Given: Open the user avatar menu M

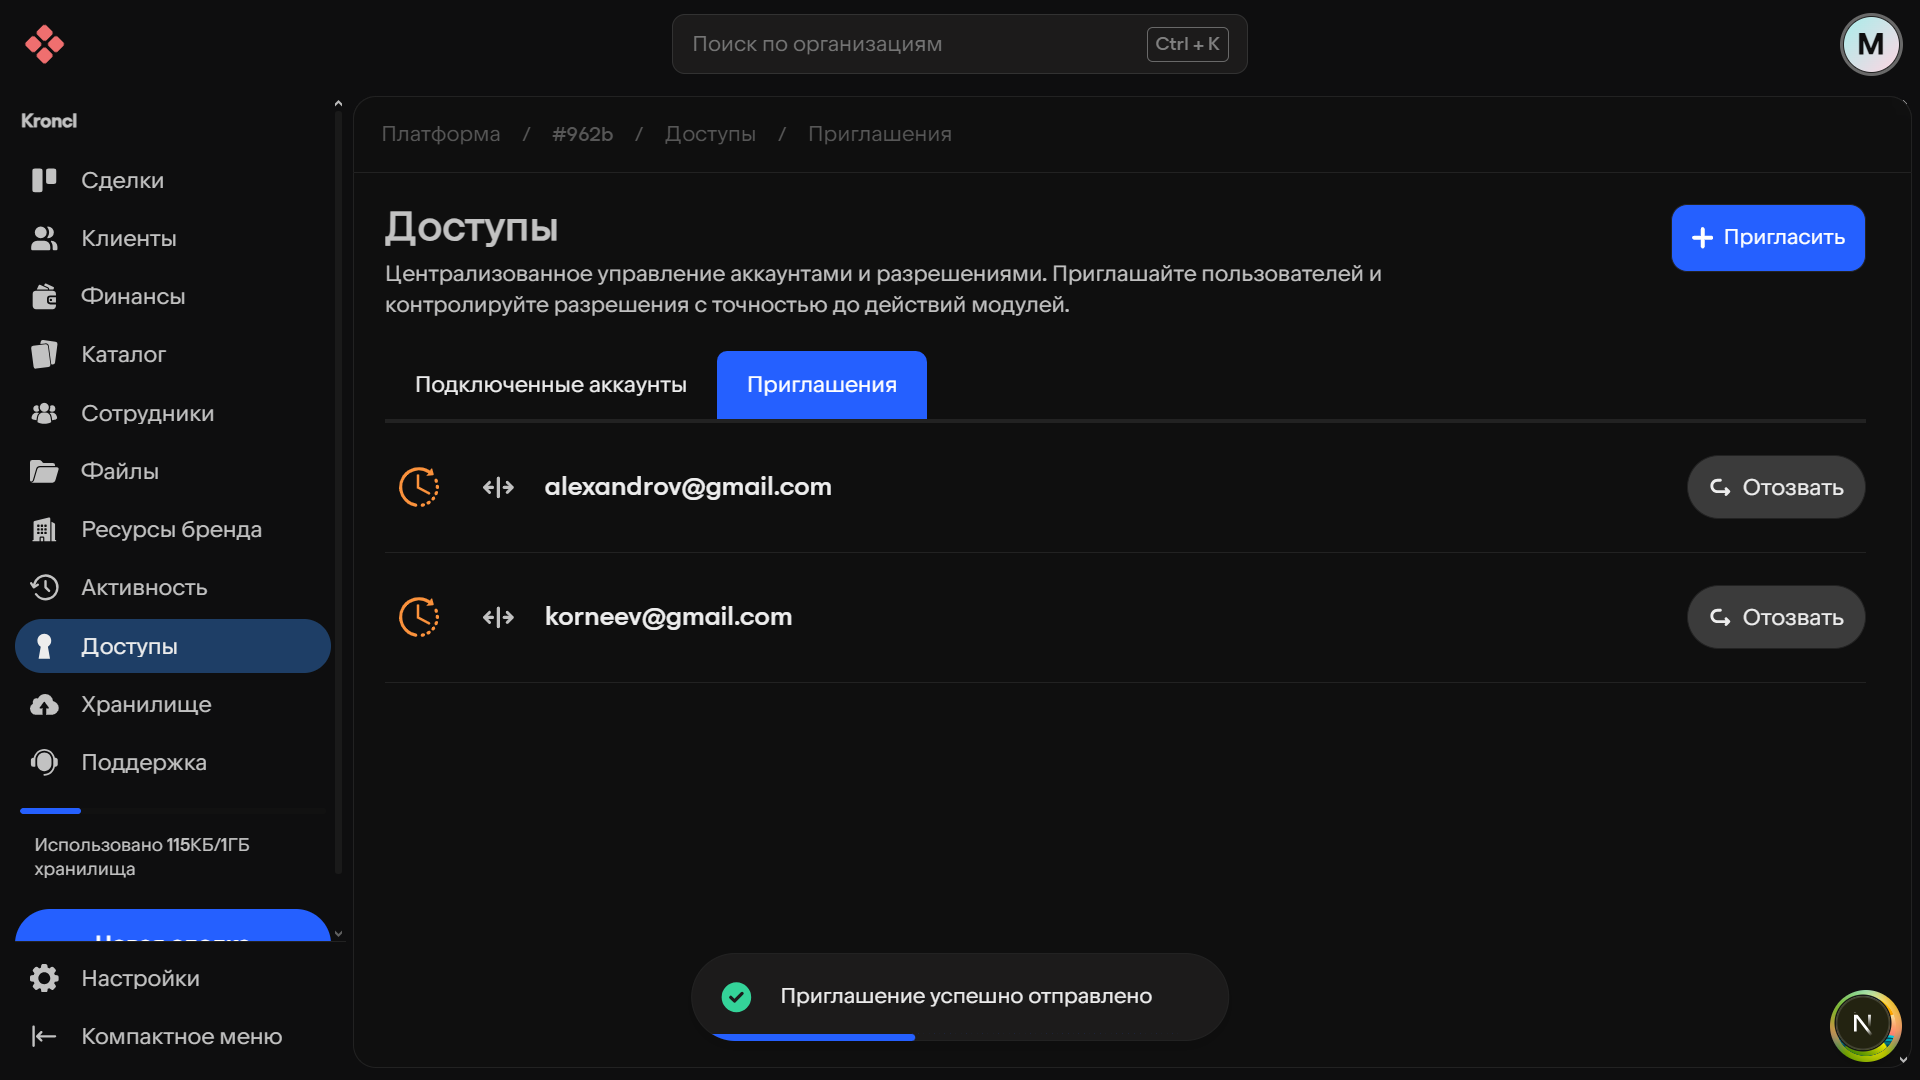Looking at the screenshot, I should point(1870,44).
